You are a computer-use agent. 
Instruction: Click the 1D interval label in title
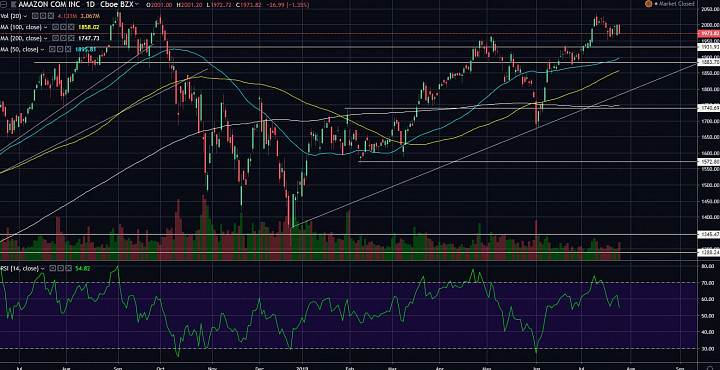click(90, 5)
